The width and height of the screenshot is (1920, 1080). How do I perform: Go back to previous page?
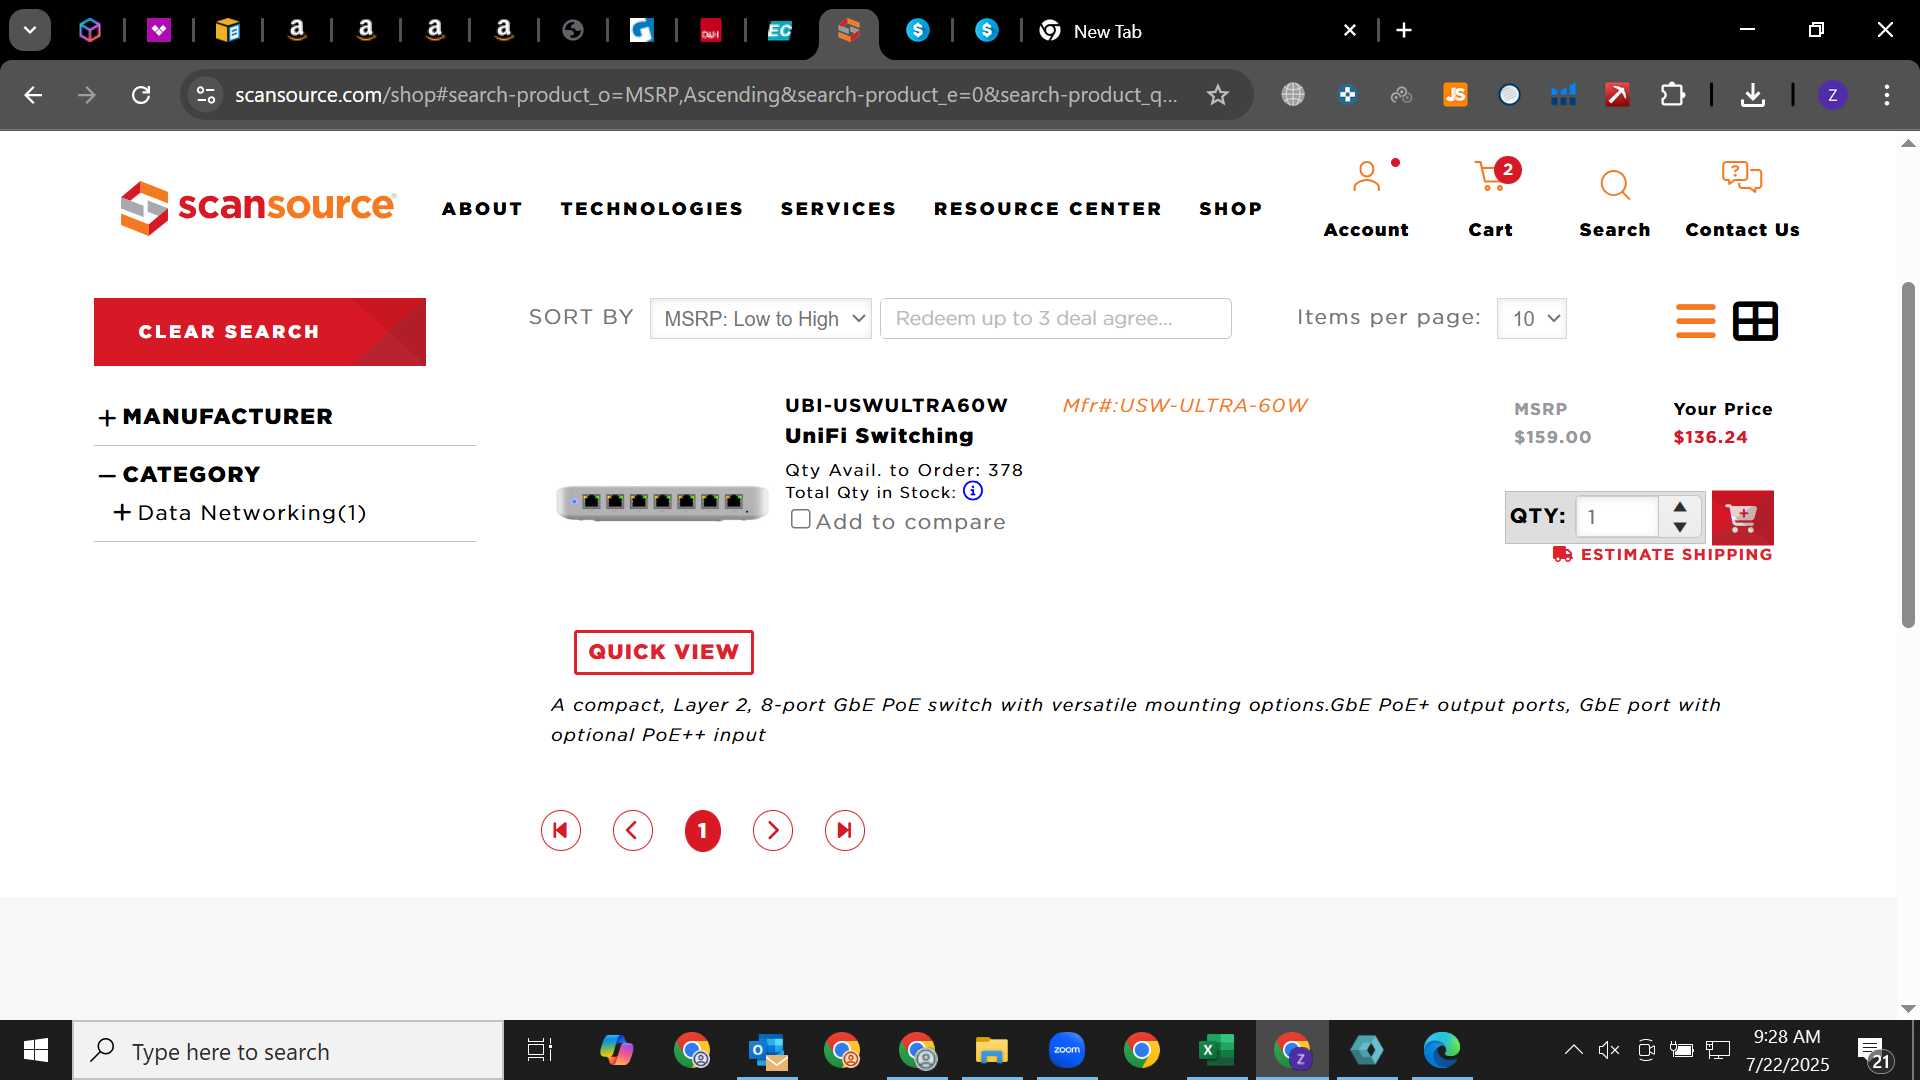click(33, 95)
